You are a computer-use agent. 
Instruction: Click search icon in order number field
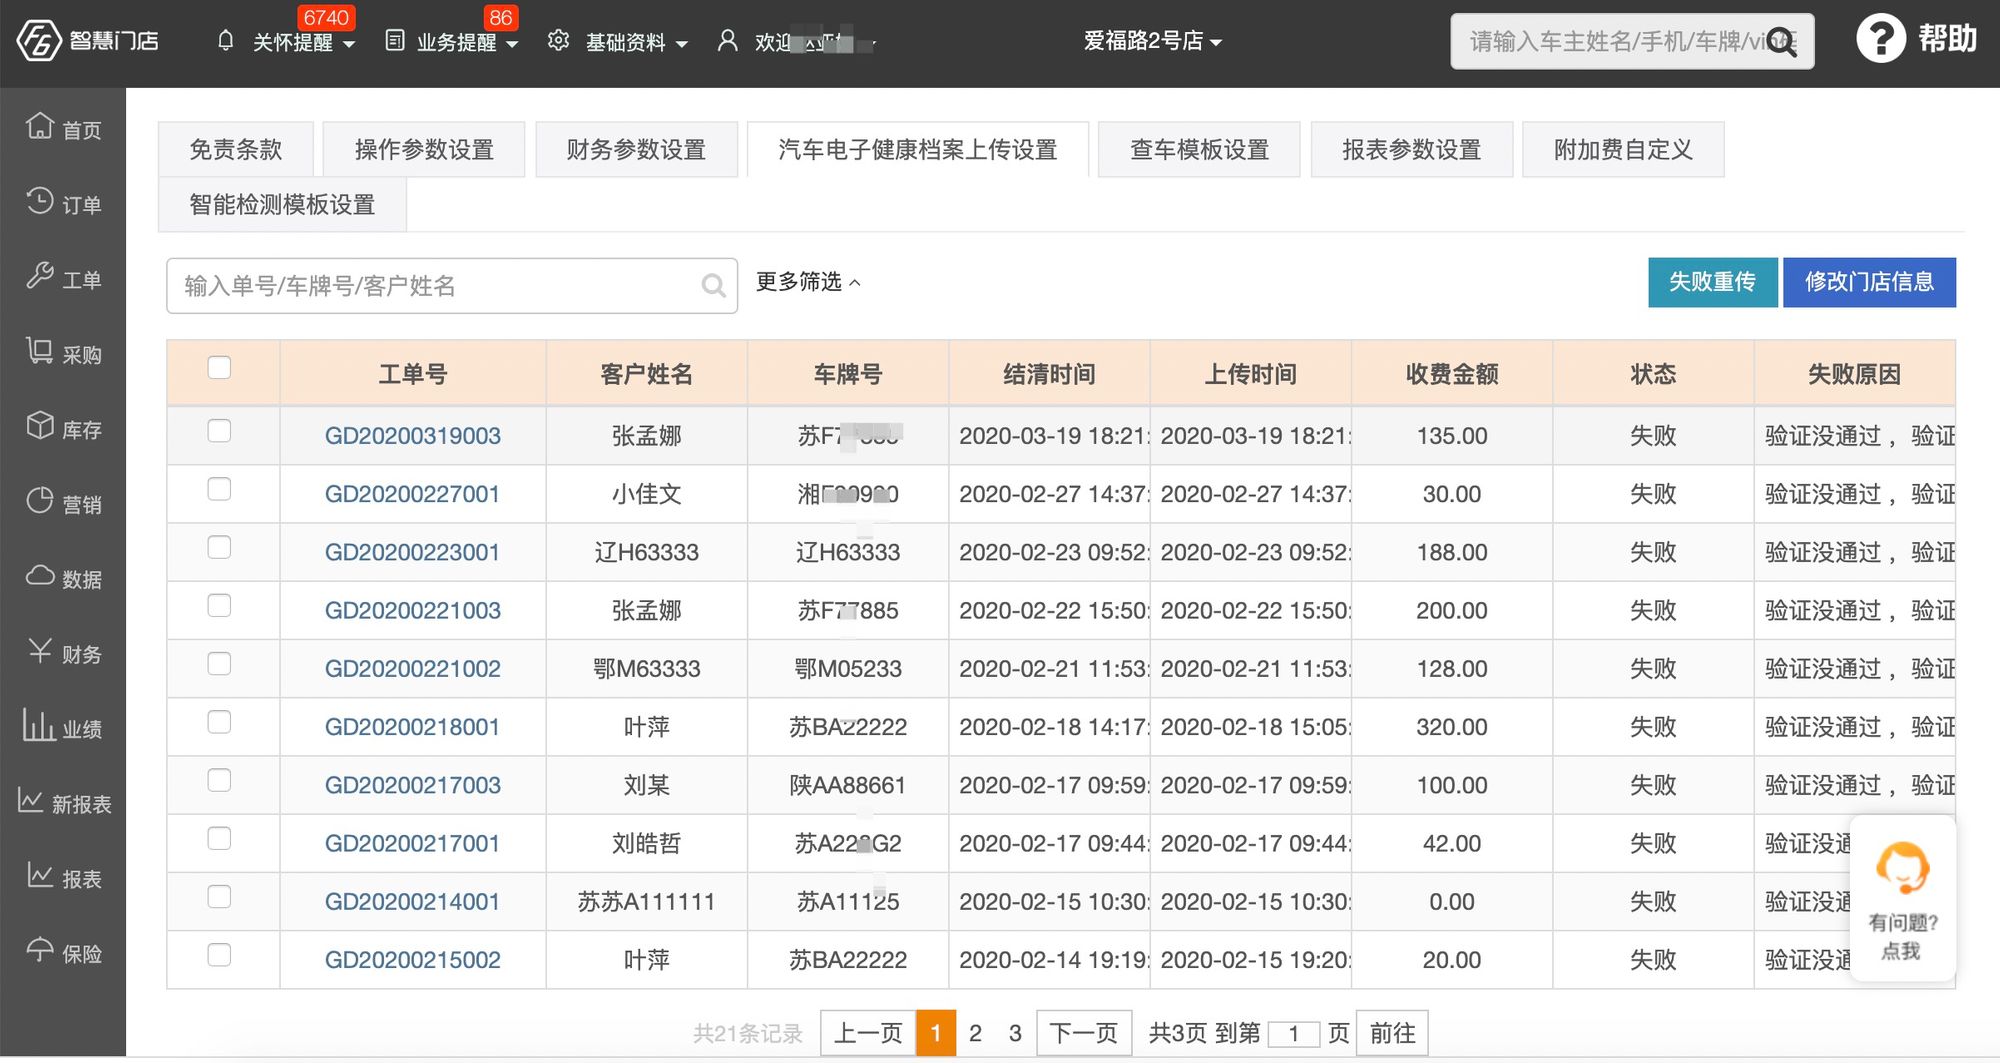(713, 286)
